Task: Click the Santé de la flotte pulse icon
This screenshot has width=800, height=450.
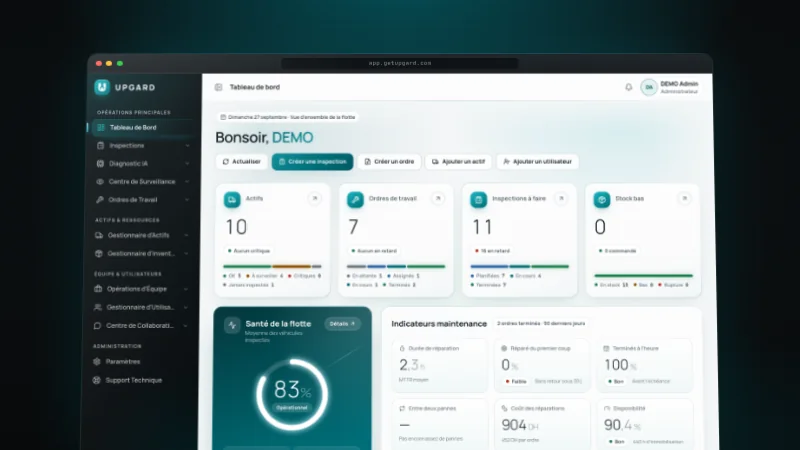Action: [x=232, y=325]
